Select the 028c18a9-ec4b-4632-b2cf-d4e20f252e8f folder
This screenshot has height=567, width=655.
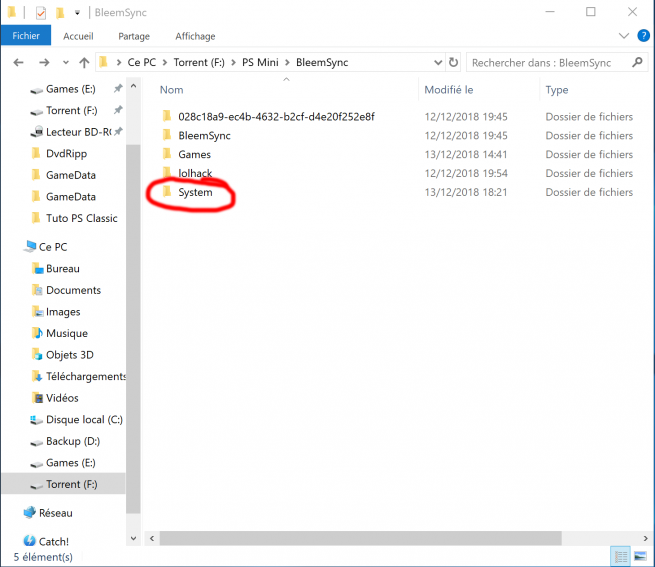click(x=276, y=117)
